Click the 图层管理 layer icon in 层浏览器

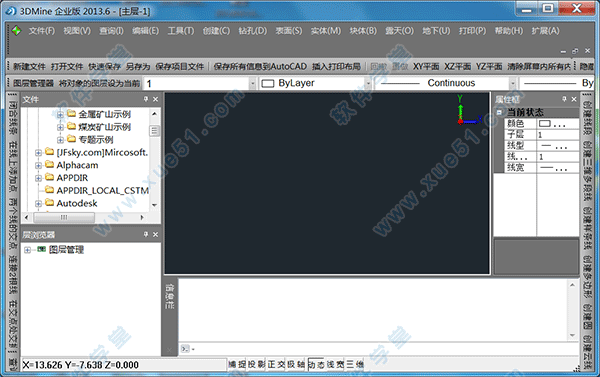[x=41, y=250]
